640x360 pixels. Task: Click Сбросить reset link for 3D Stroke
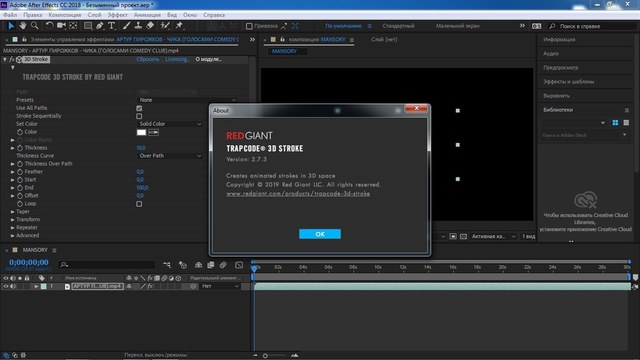[x=147, y=59]
